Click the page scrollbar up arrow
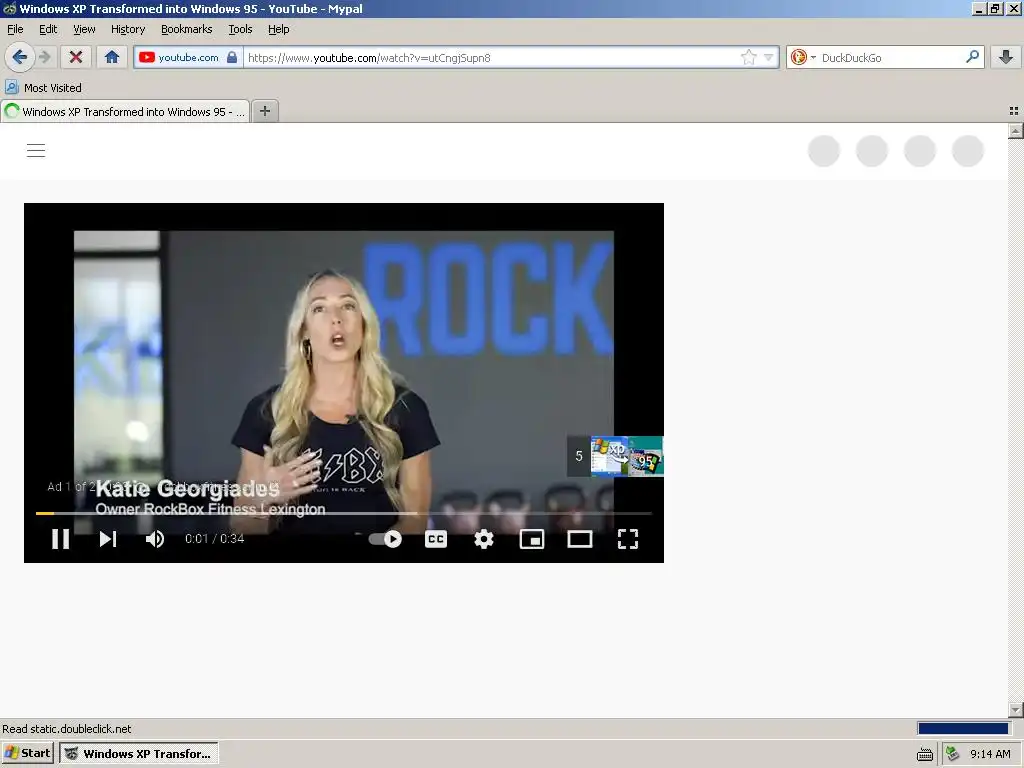The height and width of the screenshot is (768, 1024). tap(1015, 131)
